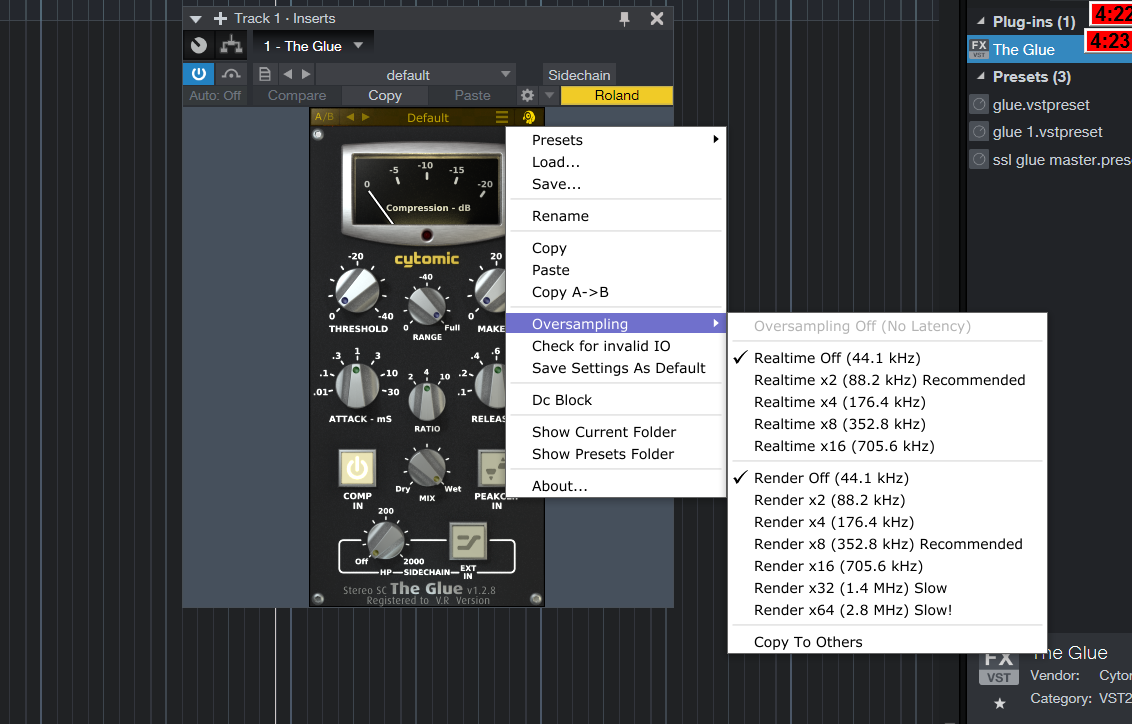Select Realtime Off (44.1 kHz) option
Image resolution: width=1132 pixels, height=724 pixels.
point(887,358)
